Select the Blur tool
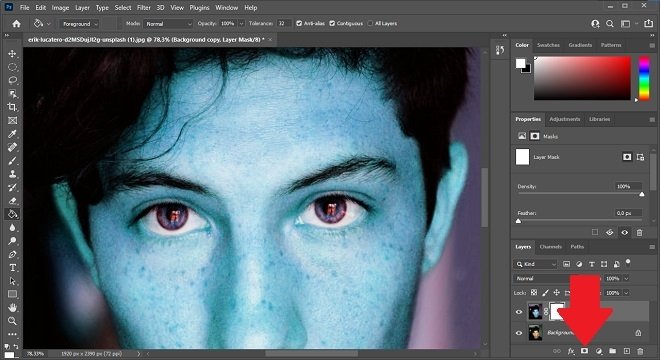Screen dimensions: 660x360 point(12,227)
